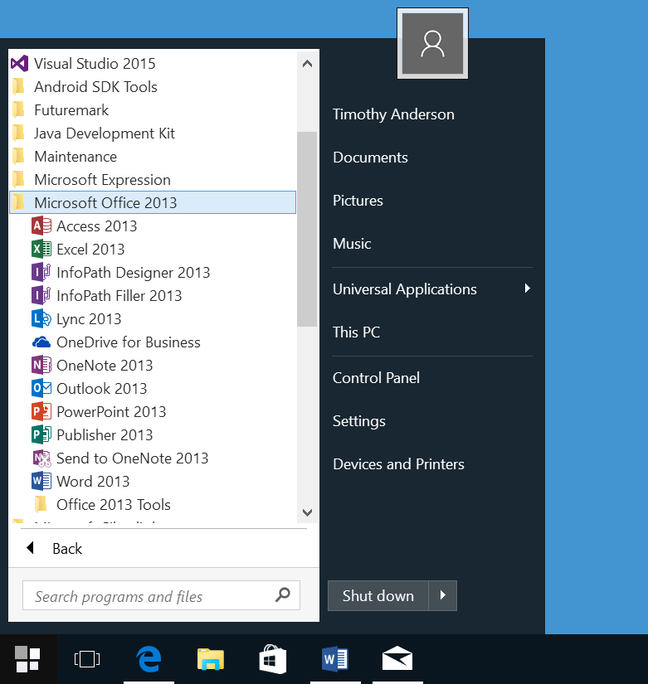Image resolution: width=648 pixels, height=684 pixels.
Task: Open Pictures from the Start menu
Action: click(x=358, y=201)
